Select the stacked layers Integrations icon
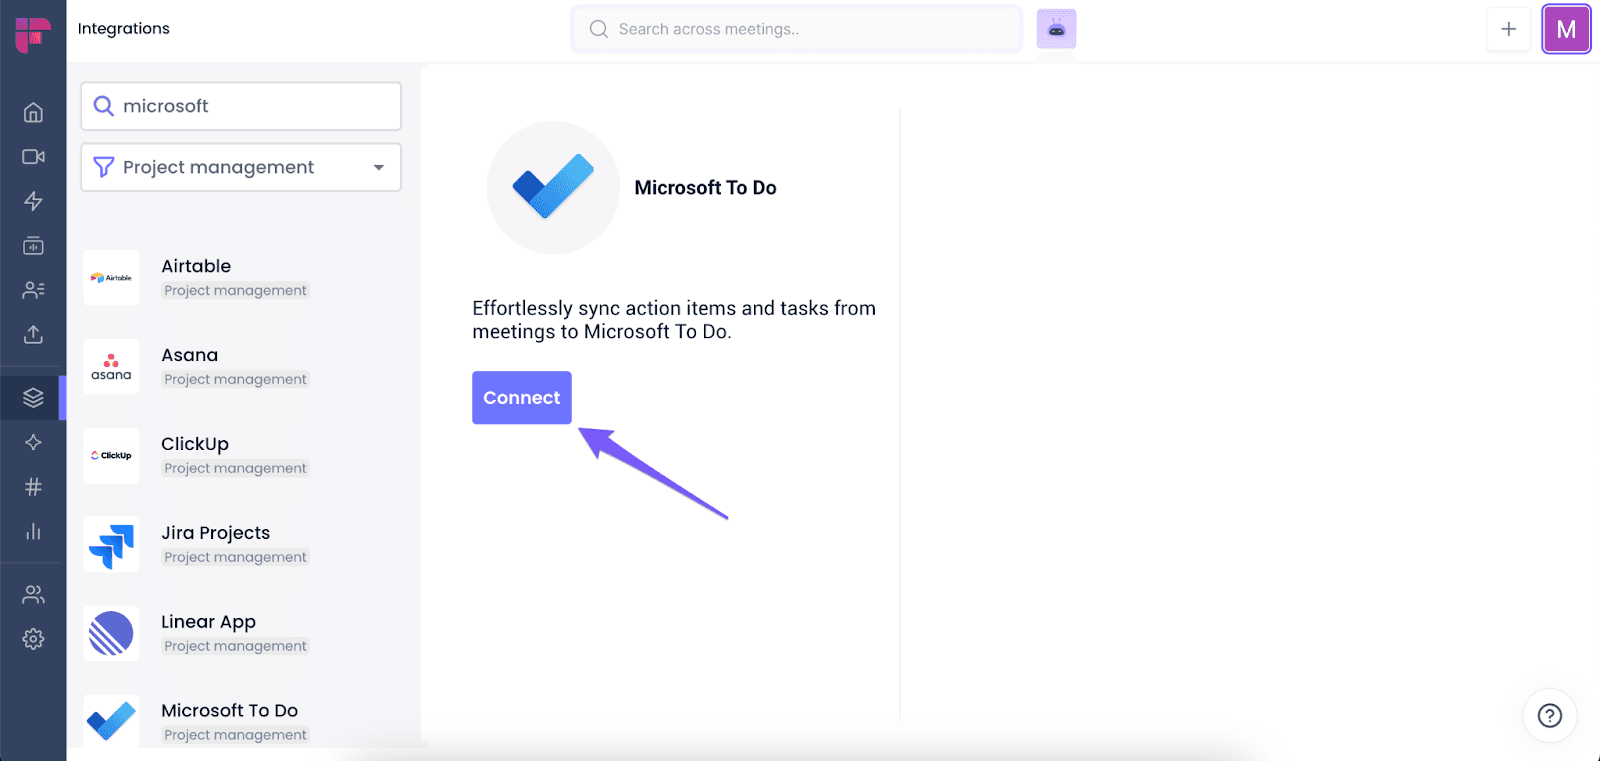This screenshot has width=1600, height=761. coord(33,398)
